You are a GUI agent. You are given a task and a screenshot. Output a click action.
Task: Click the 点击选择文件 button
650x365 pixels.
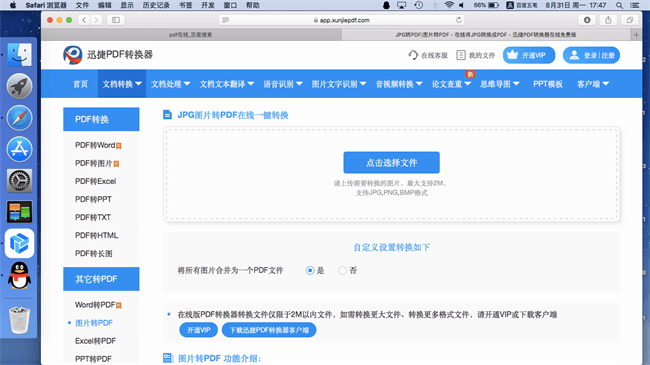point(391,163)
